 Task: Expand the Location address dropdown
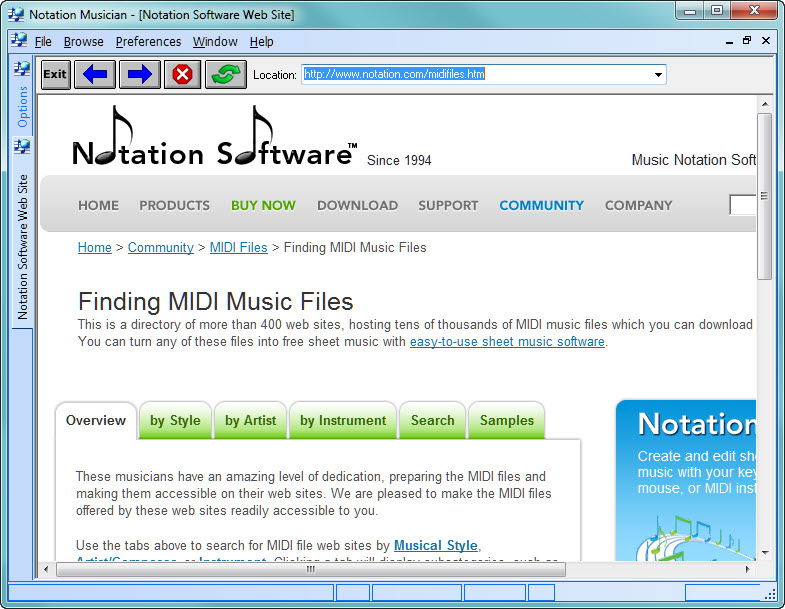point(658,75)
